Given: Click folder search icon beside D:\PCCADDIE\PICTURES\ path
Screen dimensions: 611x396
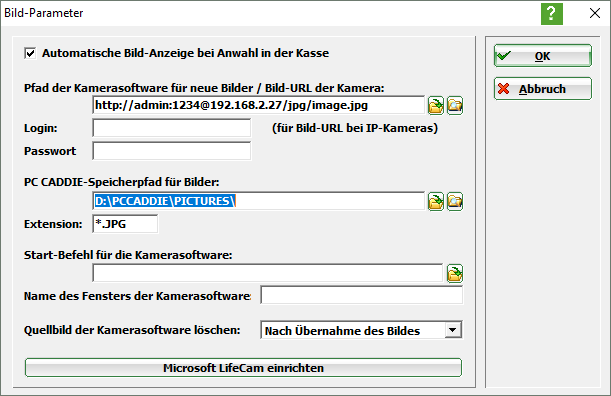Looking at the screenshot, I should click(x=455, y=202).
